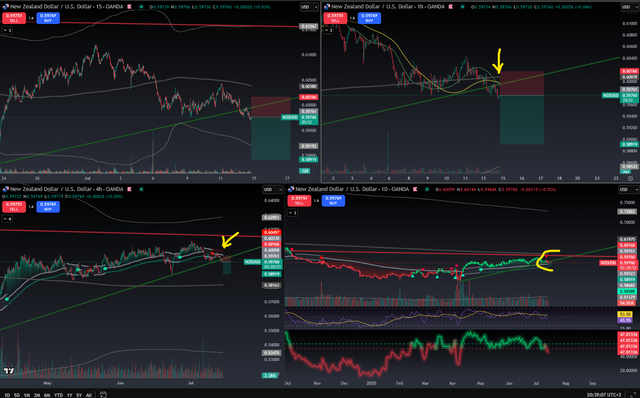Click the 1D chart symbol title

[x=352, y=189]
